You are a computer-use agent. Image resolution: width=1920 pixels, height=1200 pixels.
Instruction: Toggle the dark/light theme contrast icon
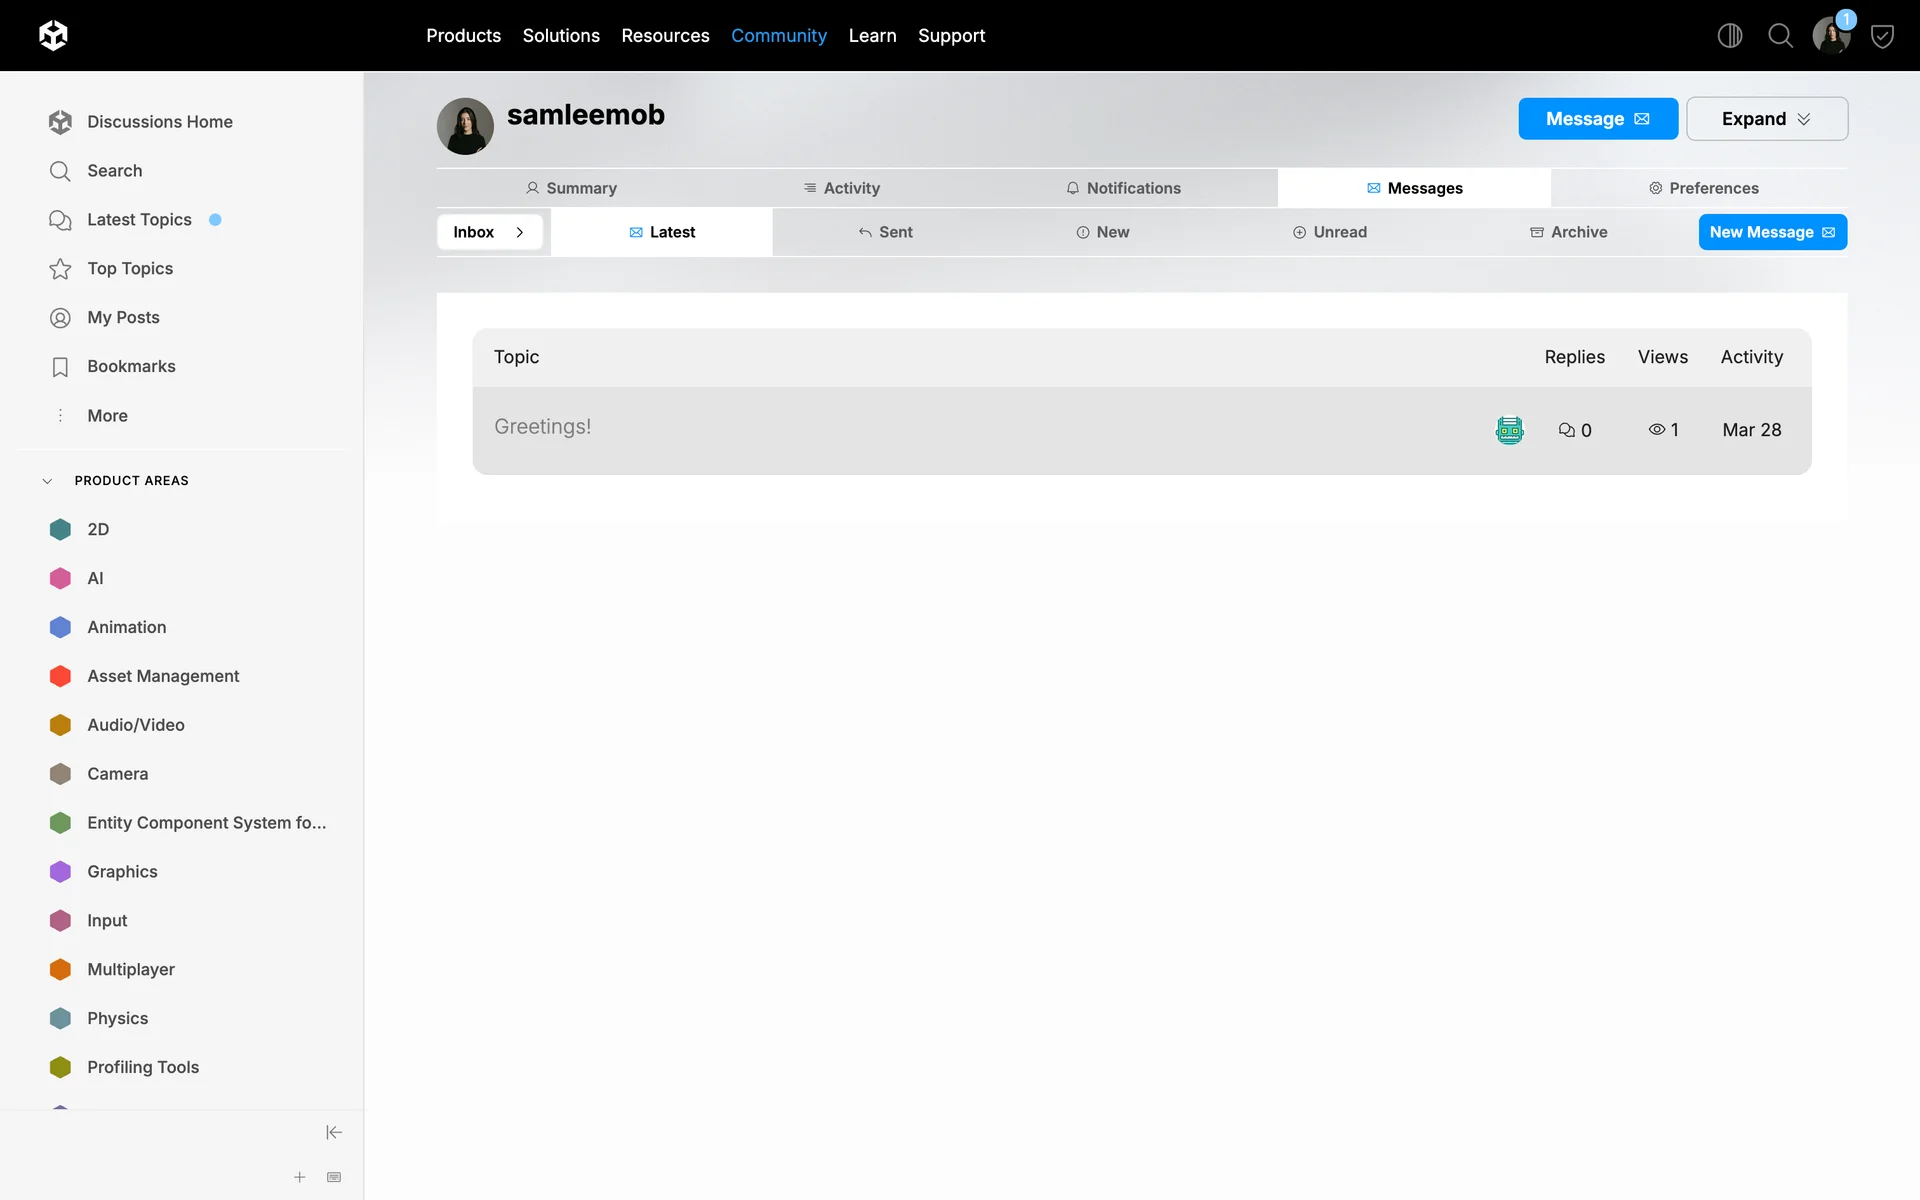coord(1729,36)
